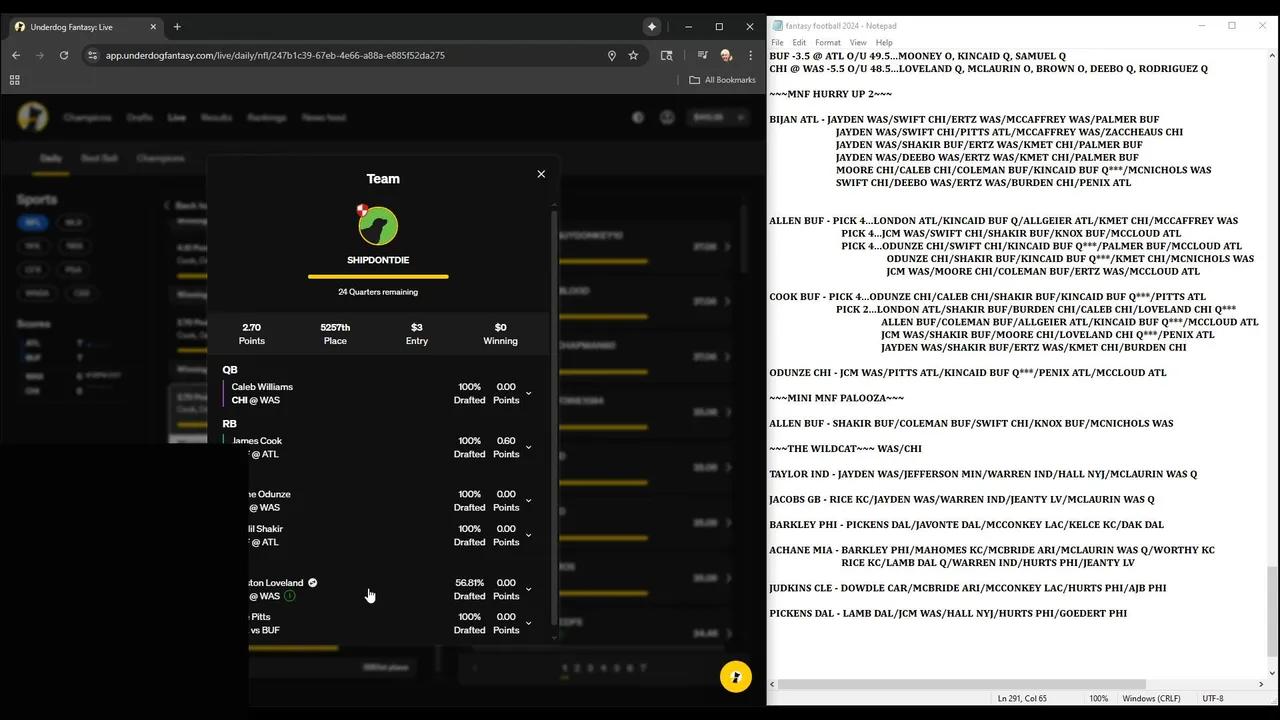Click the green info icon under Loveland

pos(289,596)
